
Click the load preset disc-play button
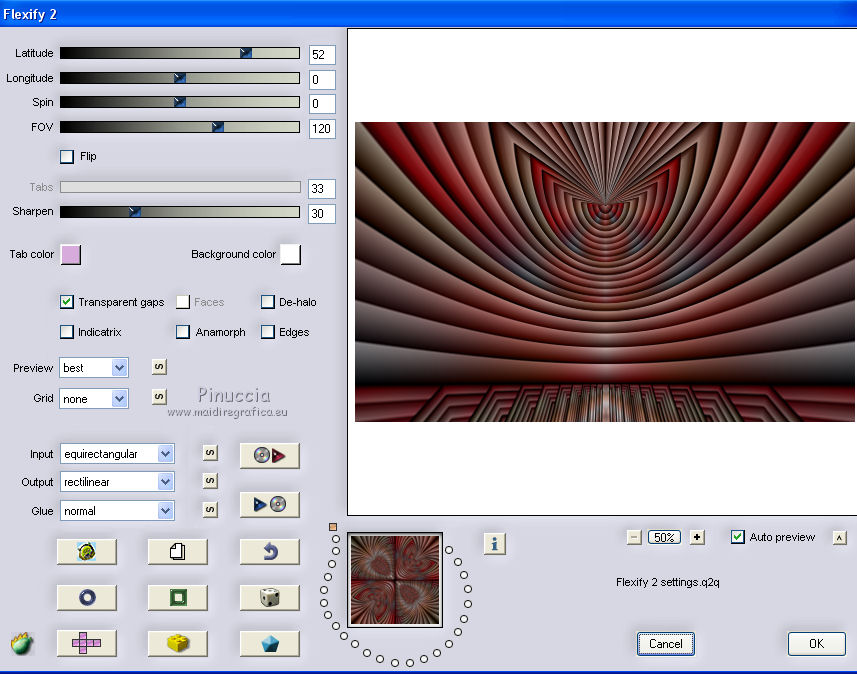(x=269, y=455)
